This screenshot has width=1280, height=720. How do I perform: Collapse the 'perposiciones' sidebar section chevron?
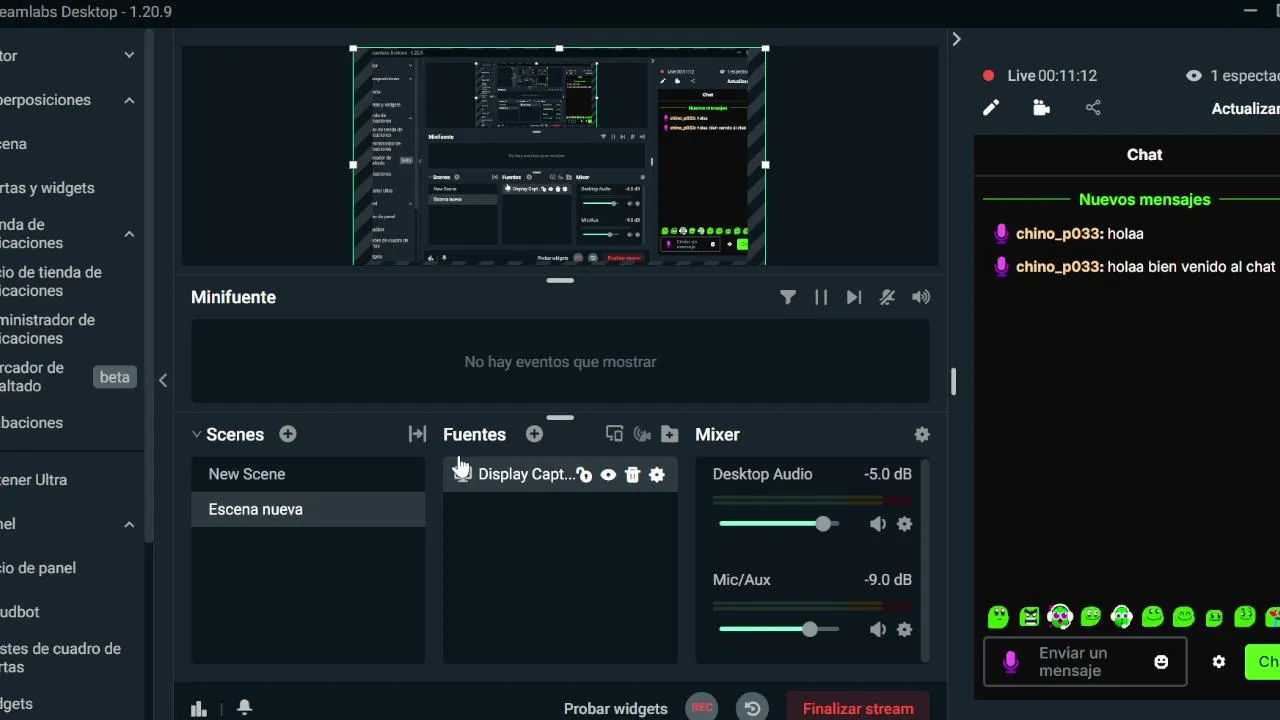coord(129,100)
